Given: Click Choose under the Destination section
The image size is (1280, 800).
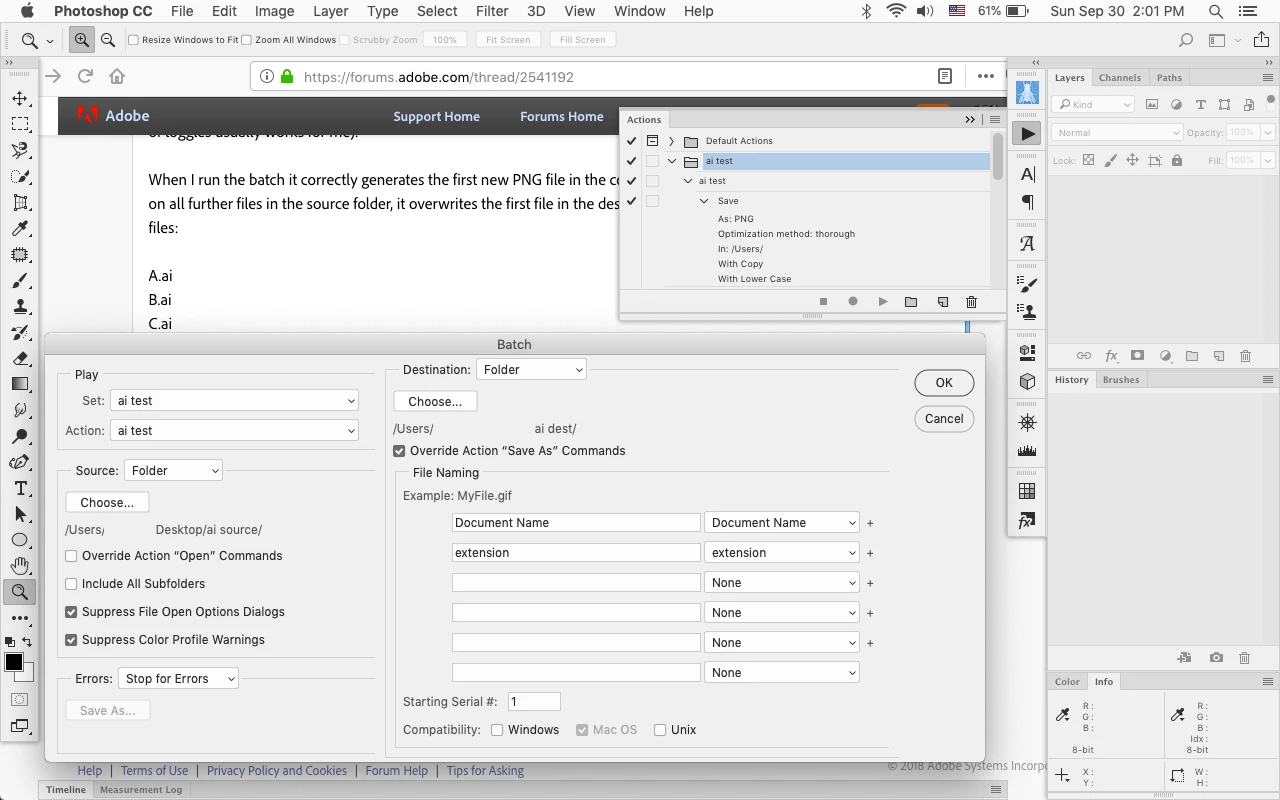Looking at the screenshot, I should [x=435, y=402].
